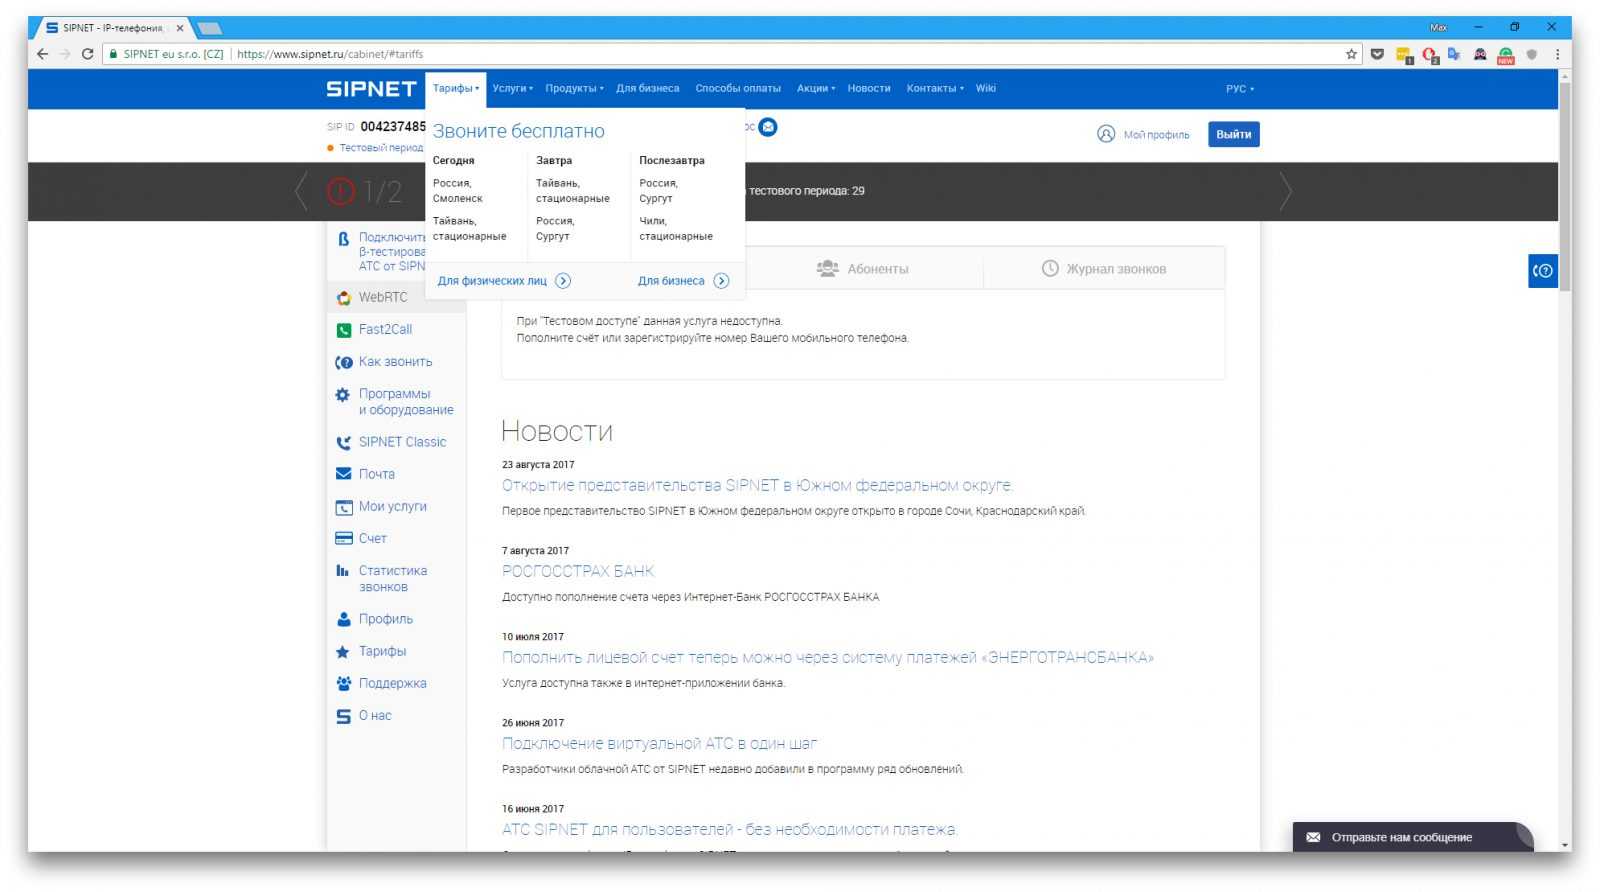
Task: Click the Тестовый период status link
Action: point(381,148)
